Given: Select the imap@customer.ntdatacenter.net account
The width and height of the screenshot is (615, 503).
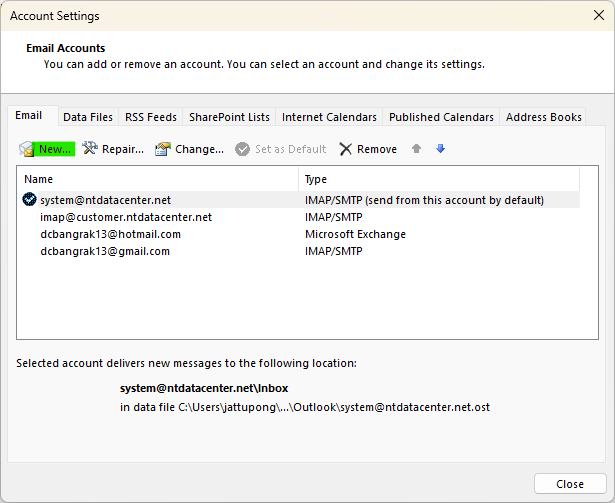Looking at the screenshot, I should [126, 217].
